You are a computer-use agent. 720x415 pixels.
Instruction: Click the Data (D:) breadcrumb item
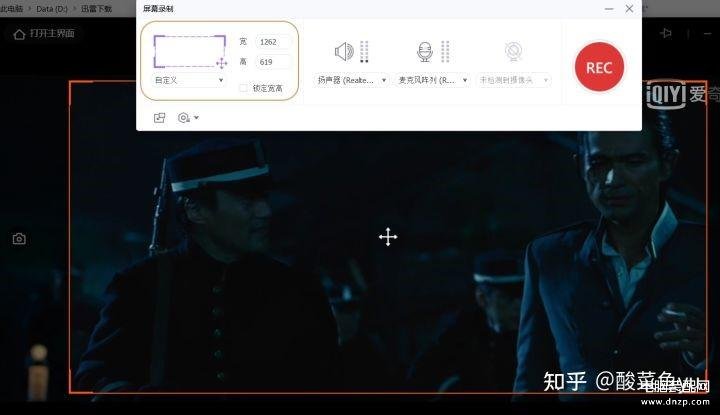52,9
